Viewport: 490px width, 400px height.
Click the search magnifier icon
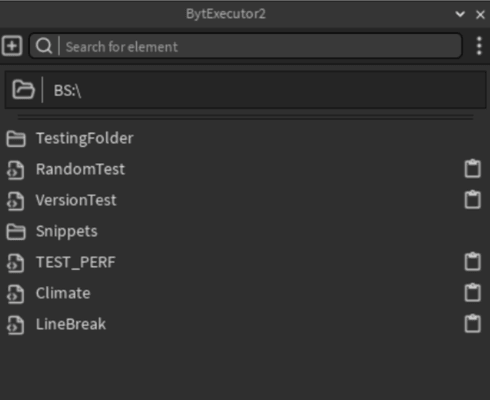click(x=44, y=46)
